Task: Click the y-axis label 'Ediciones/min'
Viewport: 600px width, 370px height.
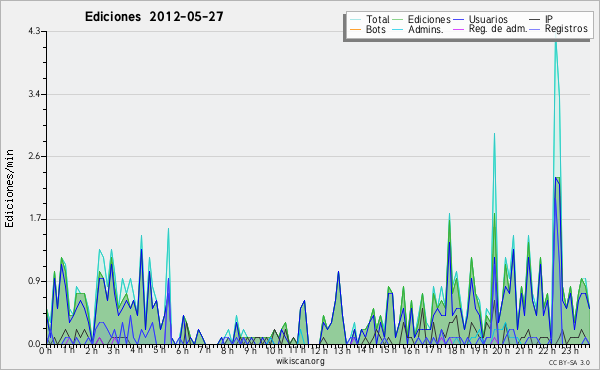Action: 9,188
